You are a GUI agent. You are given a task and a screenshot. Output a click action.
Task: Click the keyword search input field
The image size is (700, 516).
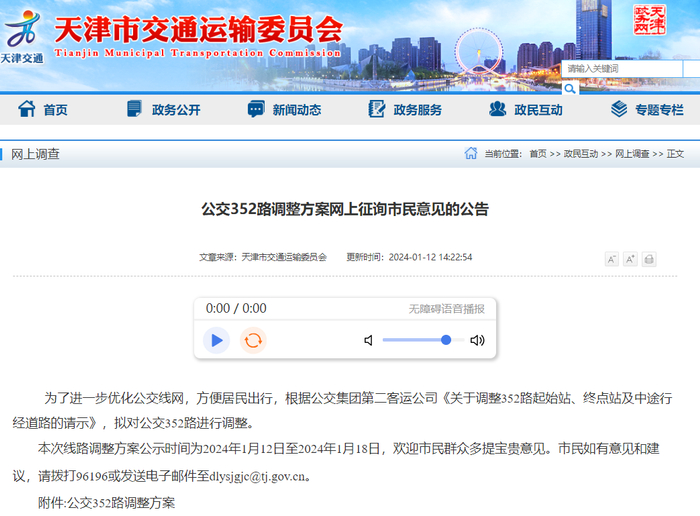click(x=621, y=69)
